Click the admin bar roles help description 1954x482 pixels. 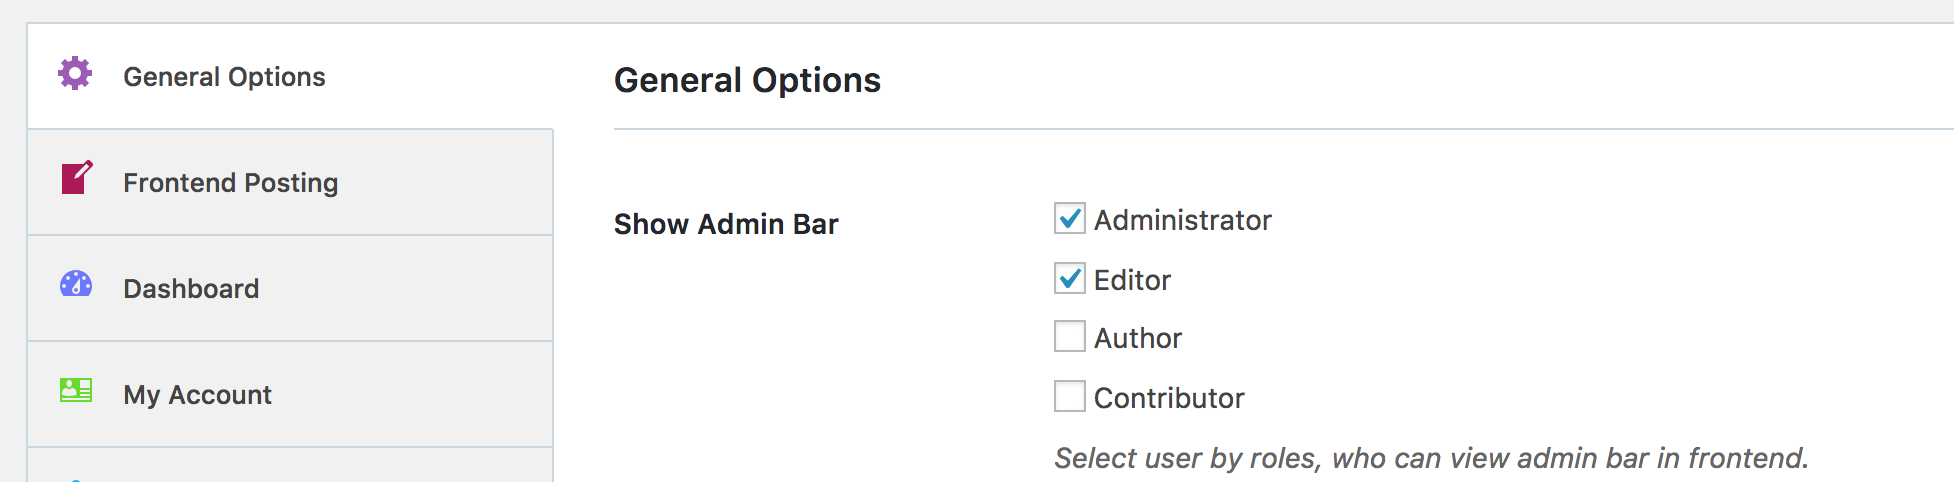[x=1431, y=458]
